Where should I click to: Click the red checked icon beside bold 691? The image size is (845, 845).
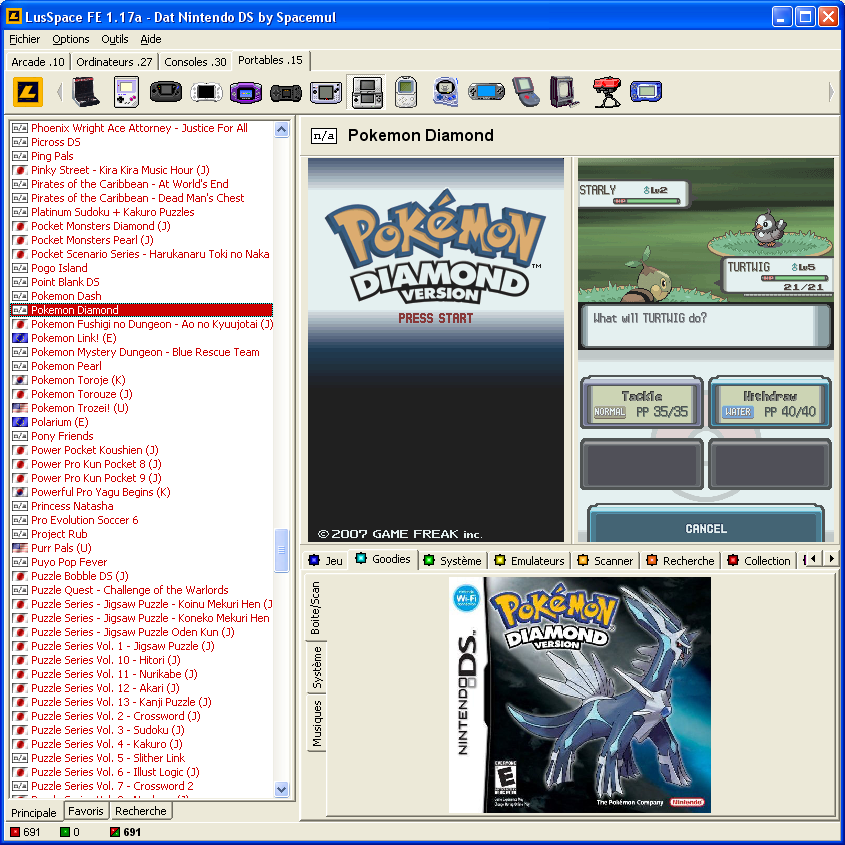coord(115,832)
